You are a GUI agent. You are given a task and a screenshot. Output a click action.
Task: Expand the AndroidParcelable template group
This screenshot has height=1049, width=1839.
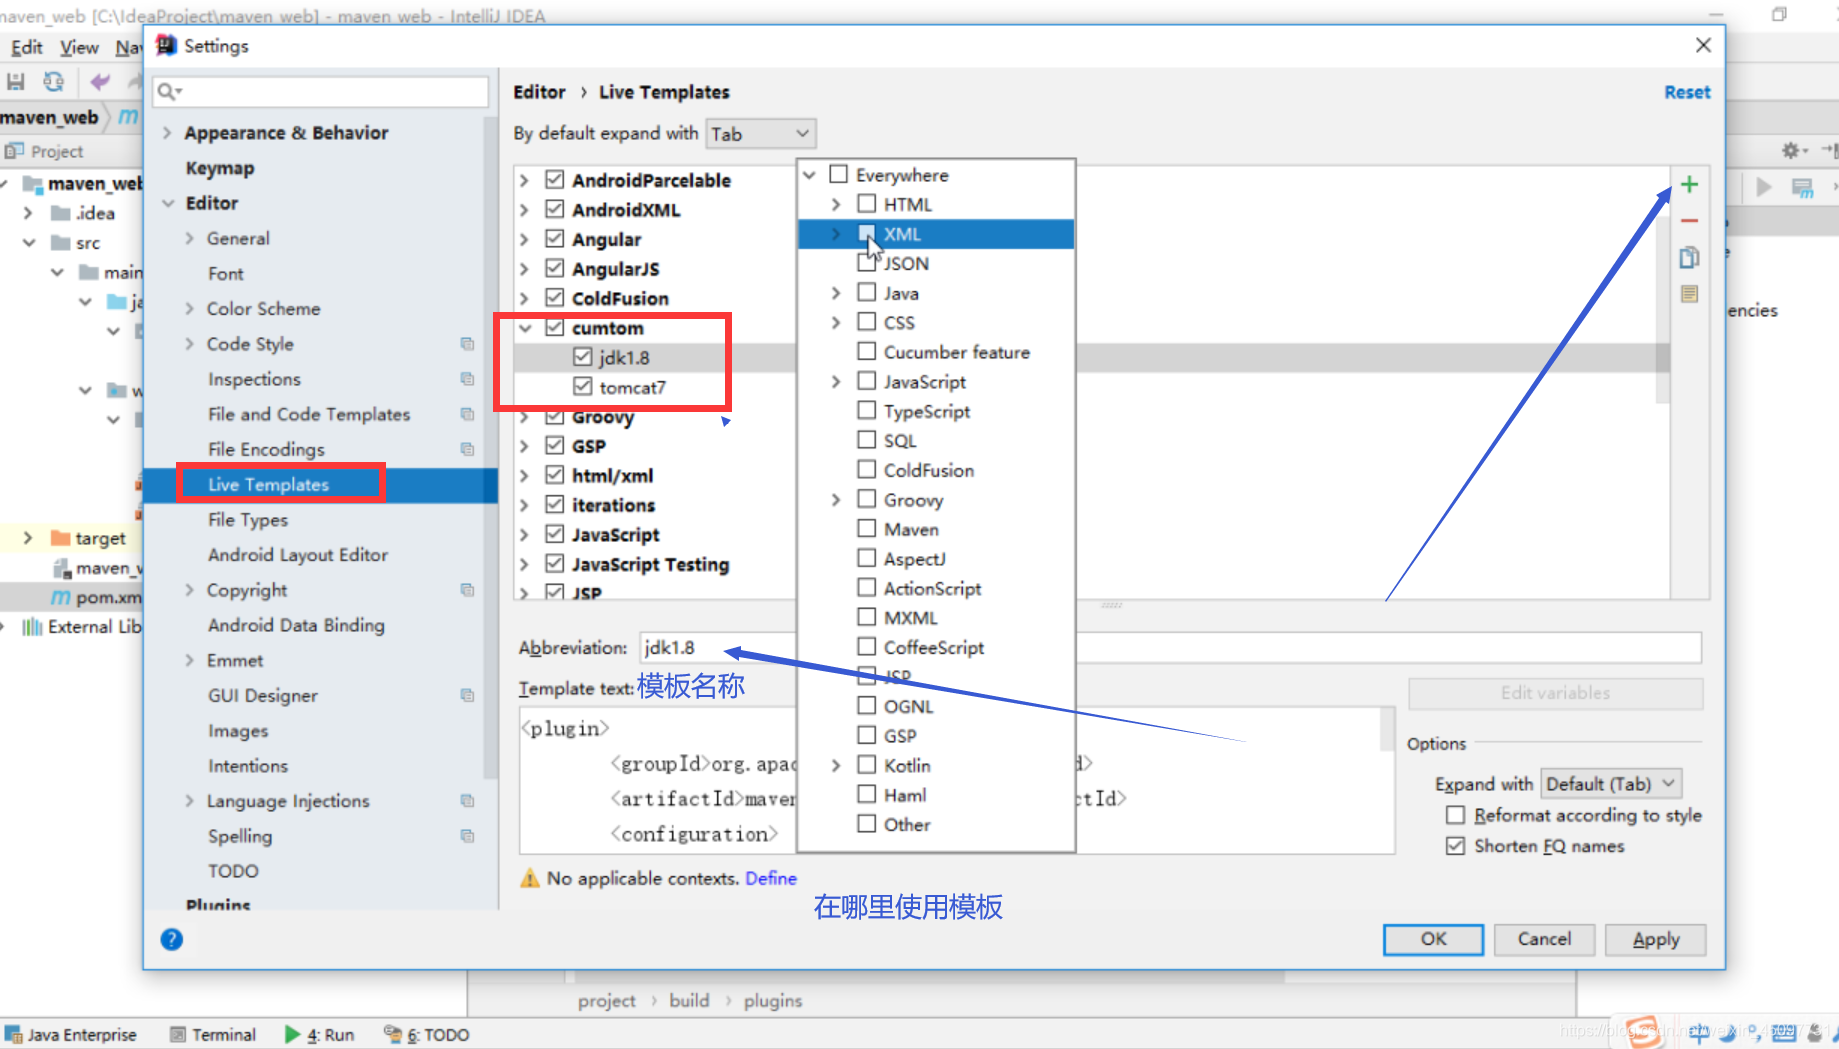pos(525,180)
